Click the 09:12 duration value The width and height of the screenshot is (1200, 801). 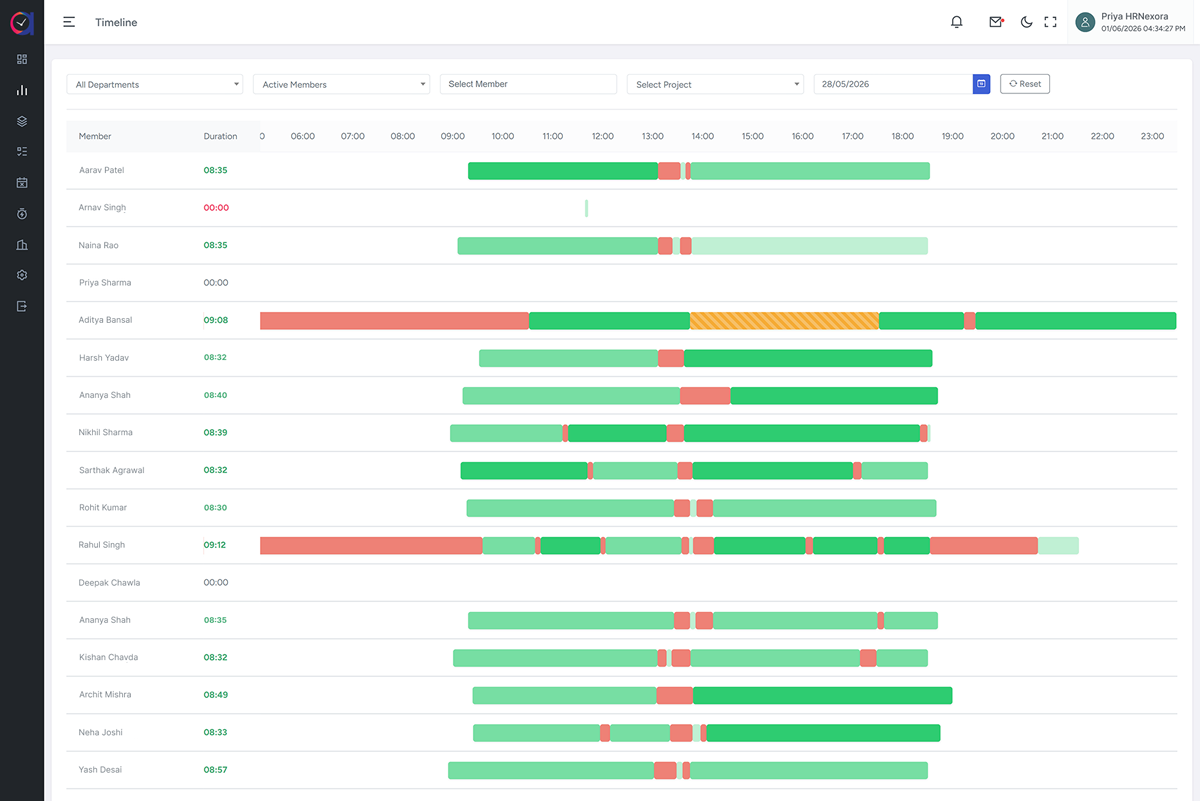click(216, 545)
